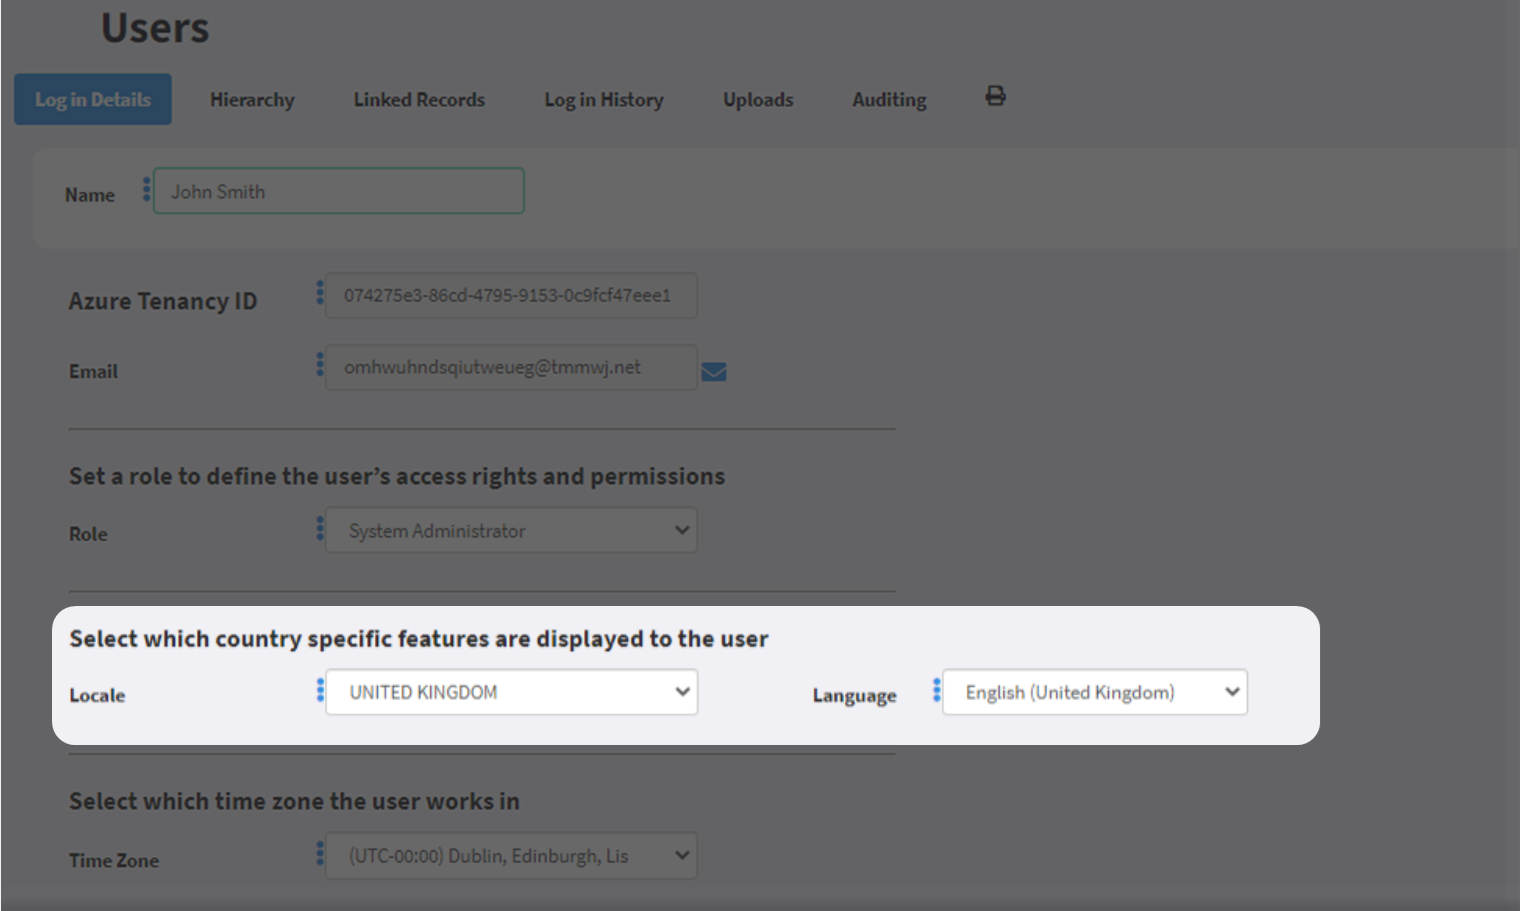Click the Azure Tenancy ID label
1520x911 pixels.
pyautogui.click(x=163, y=301)
